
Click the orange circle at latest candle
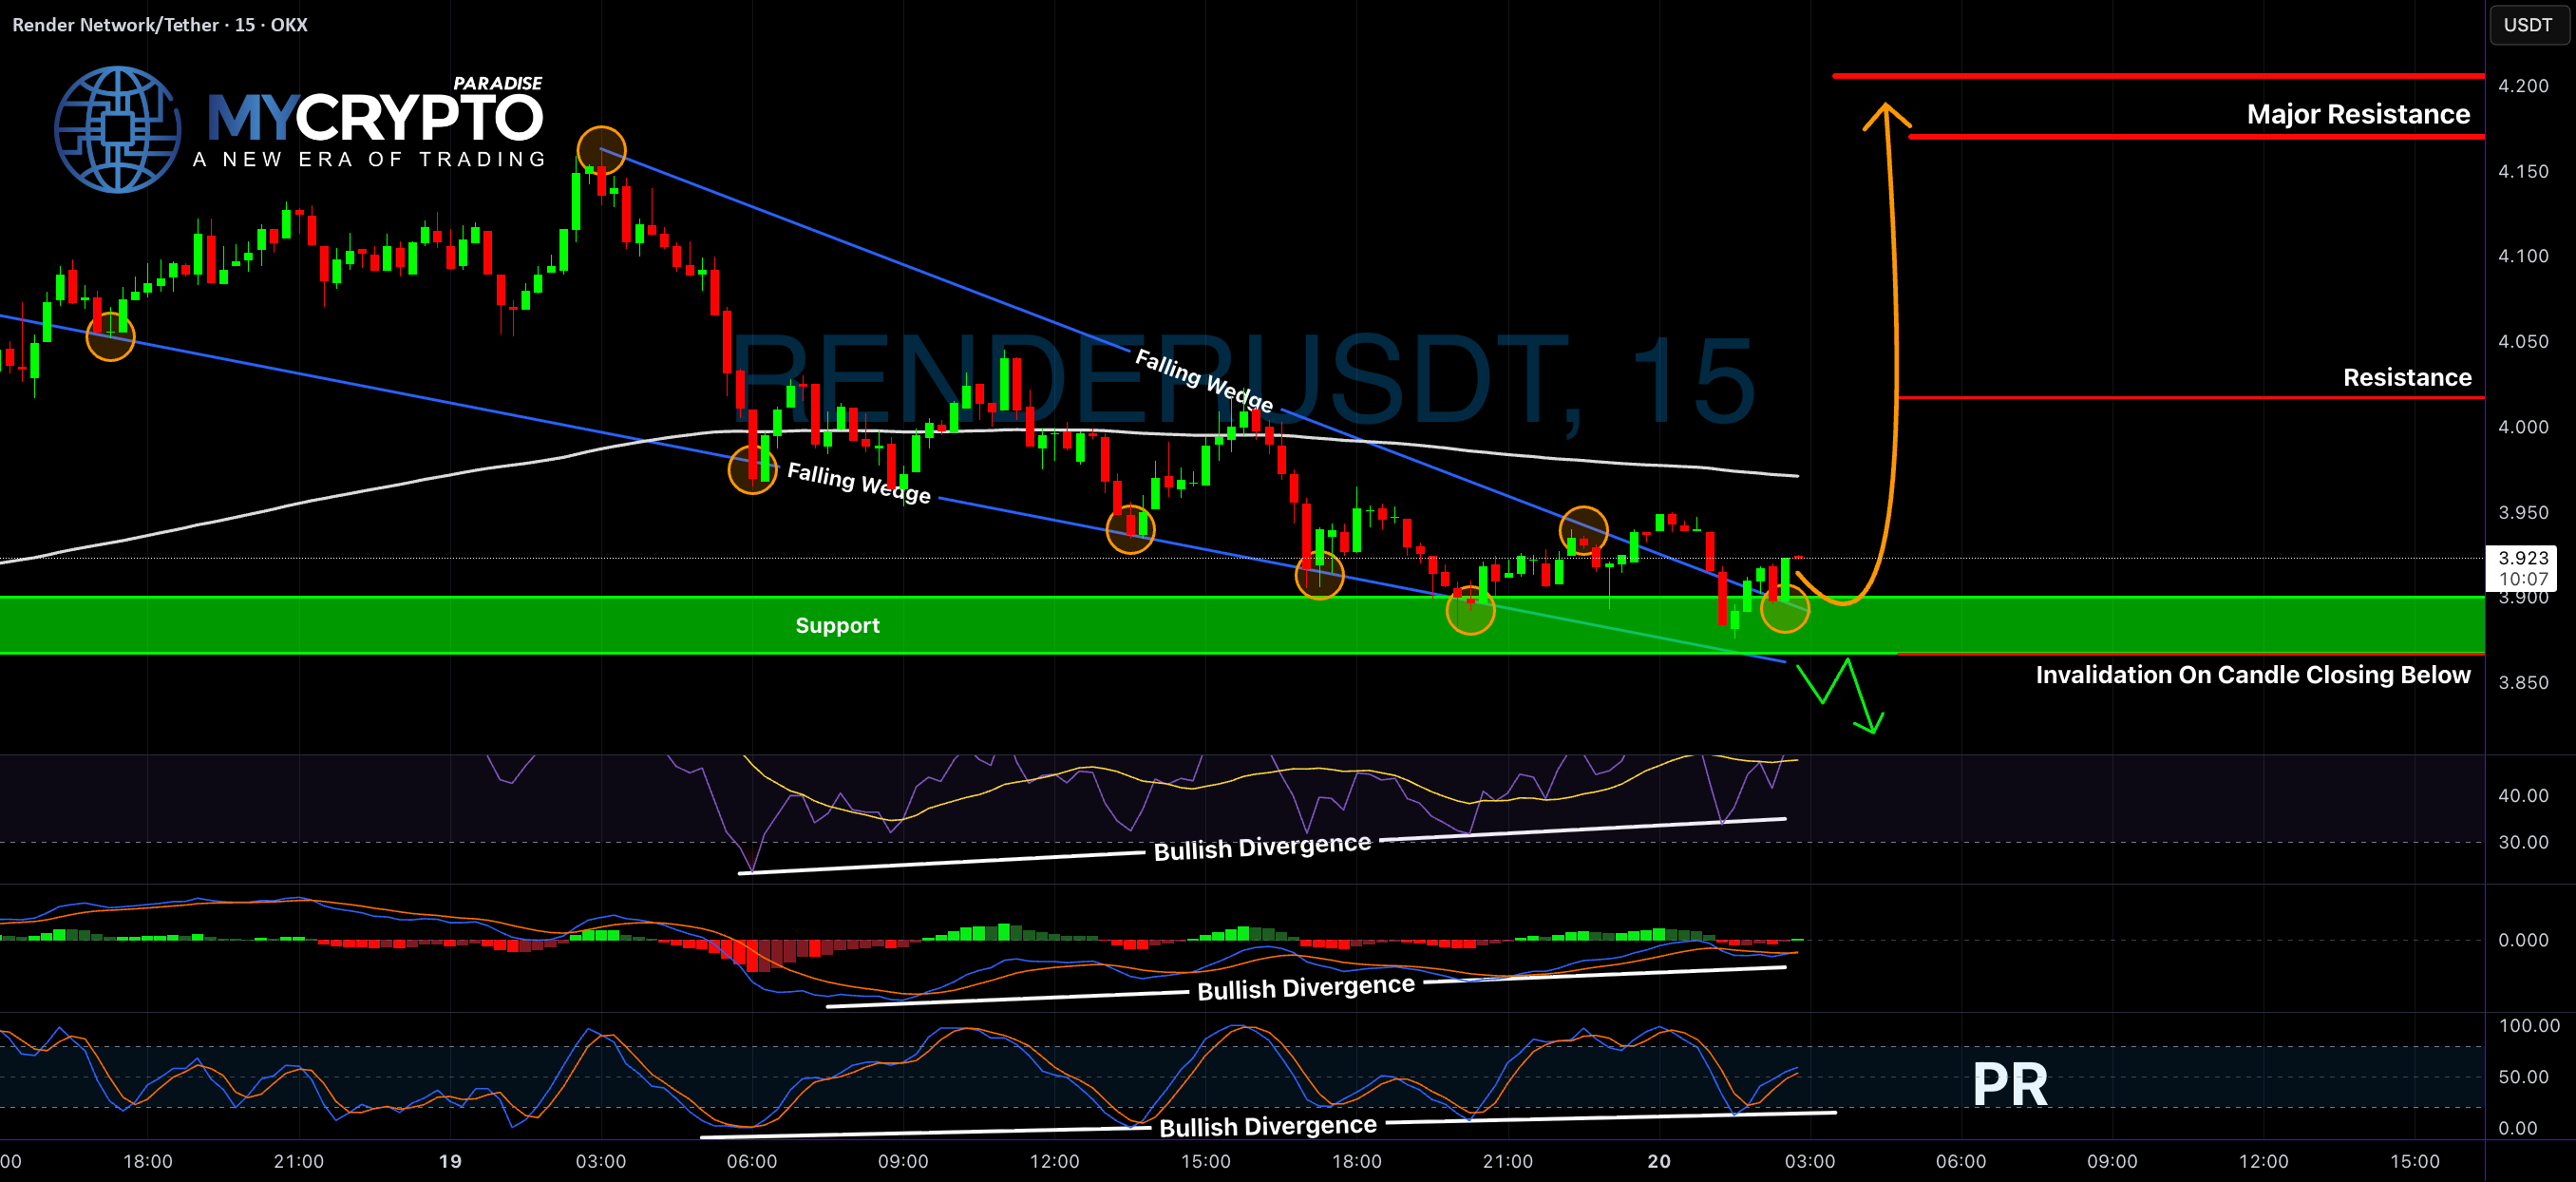pyautogui.click(x=1785, y=608)
